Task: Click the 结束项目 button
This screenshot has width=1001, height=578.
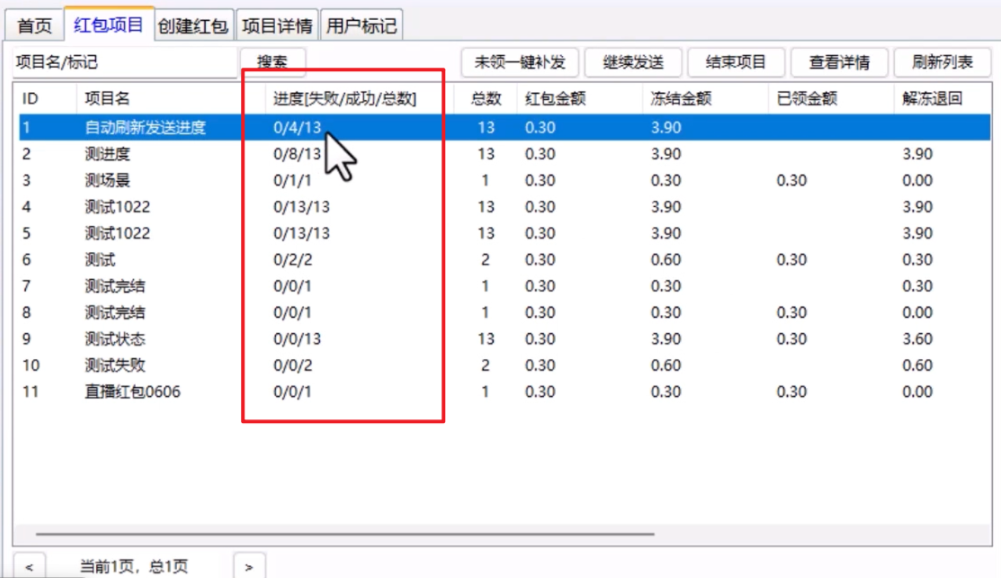Action: [735, 62]
